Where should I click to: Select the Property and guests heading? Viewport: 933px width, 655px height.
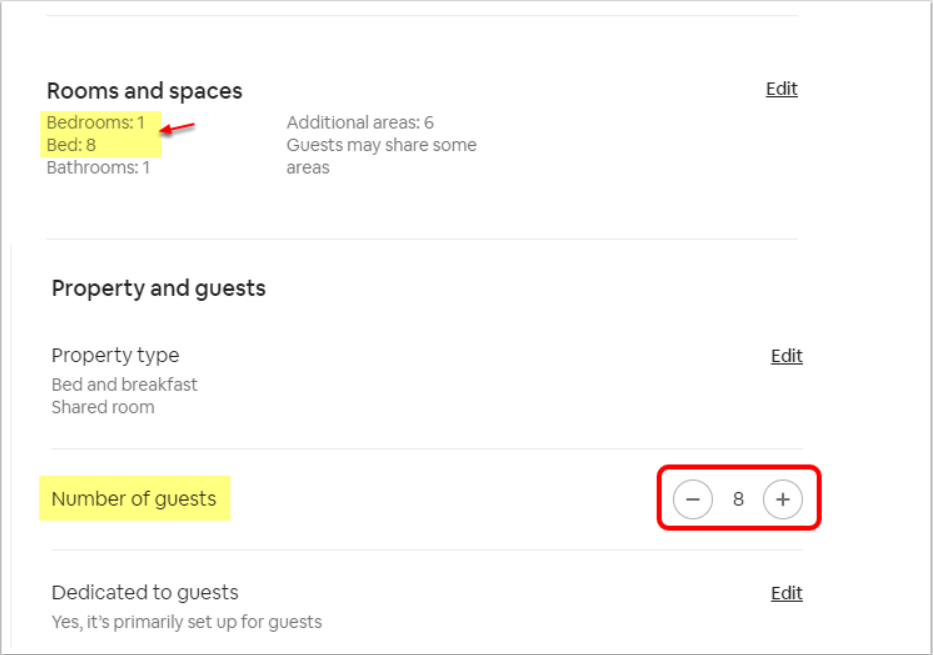[x=158, y=289]
